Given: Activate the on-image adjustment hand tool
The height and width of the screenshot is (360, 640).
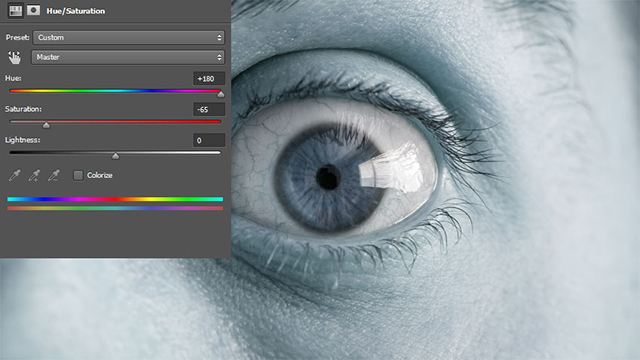Looking at the screenshot, I should point(14,58).
